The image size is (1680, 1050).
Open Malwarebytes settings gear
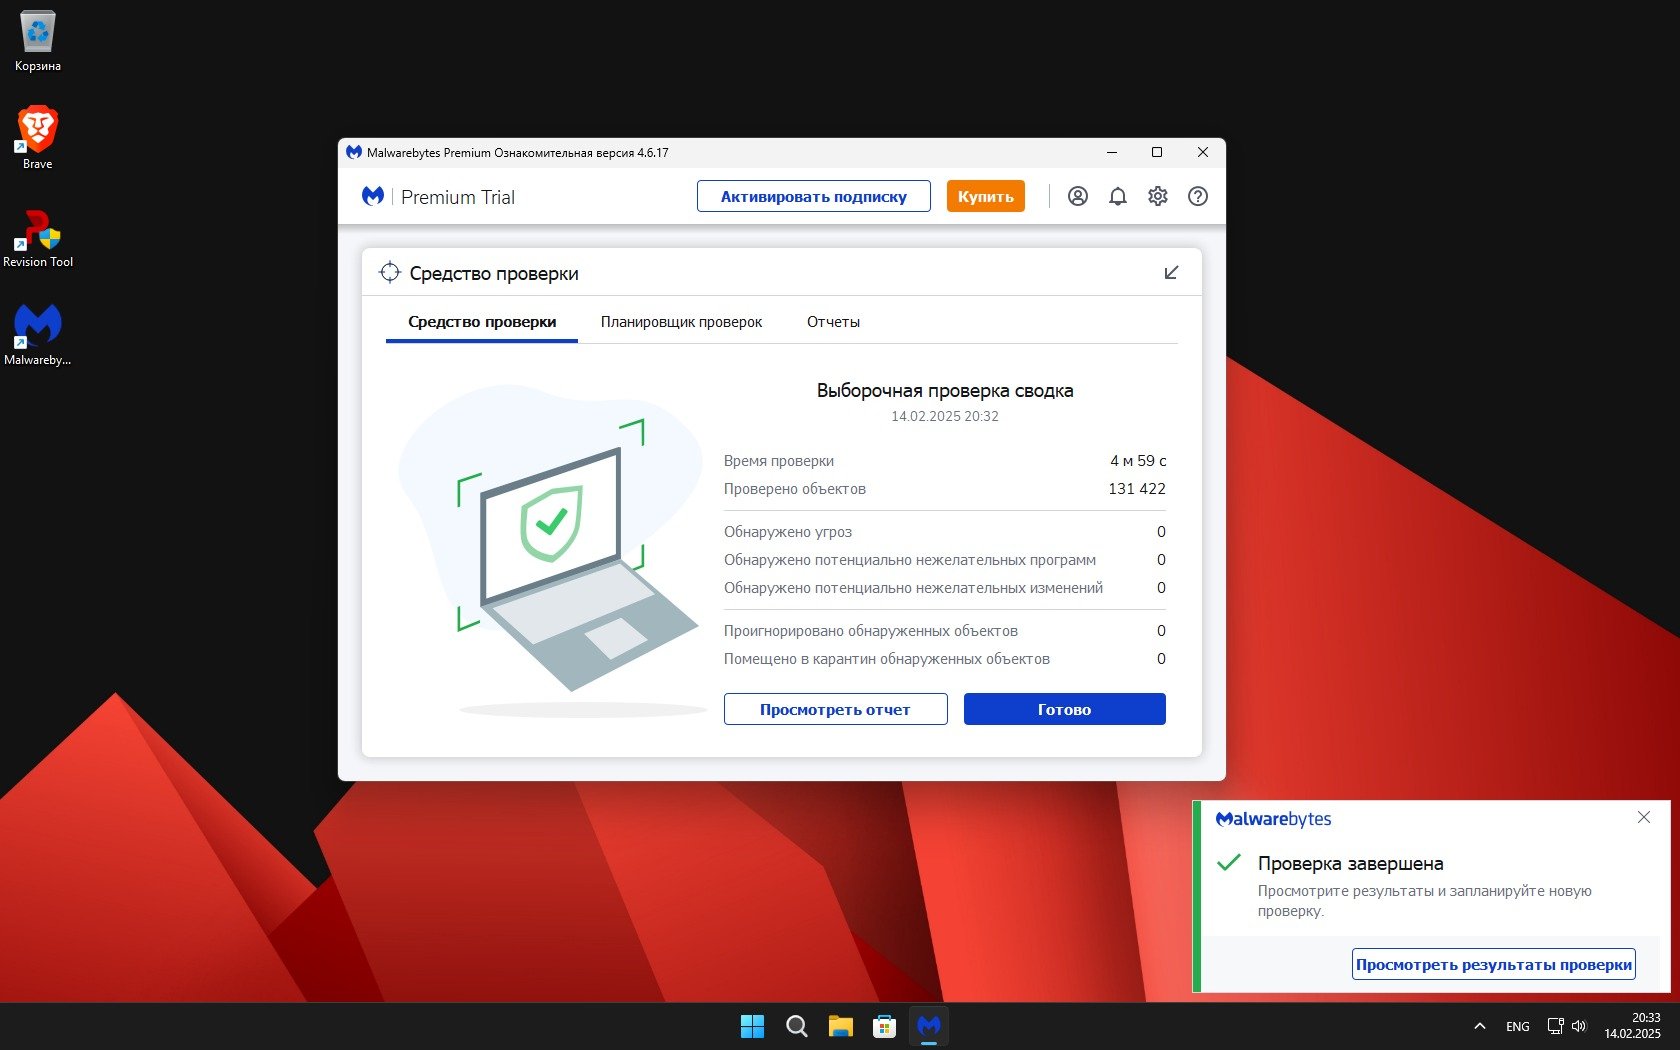[x=1158, y=197]
